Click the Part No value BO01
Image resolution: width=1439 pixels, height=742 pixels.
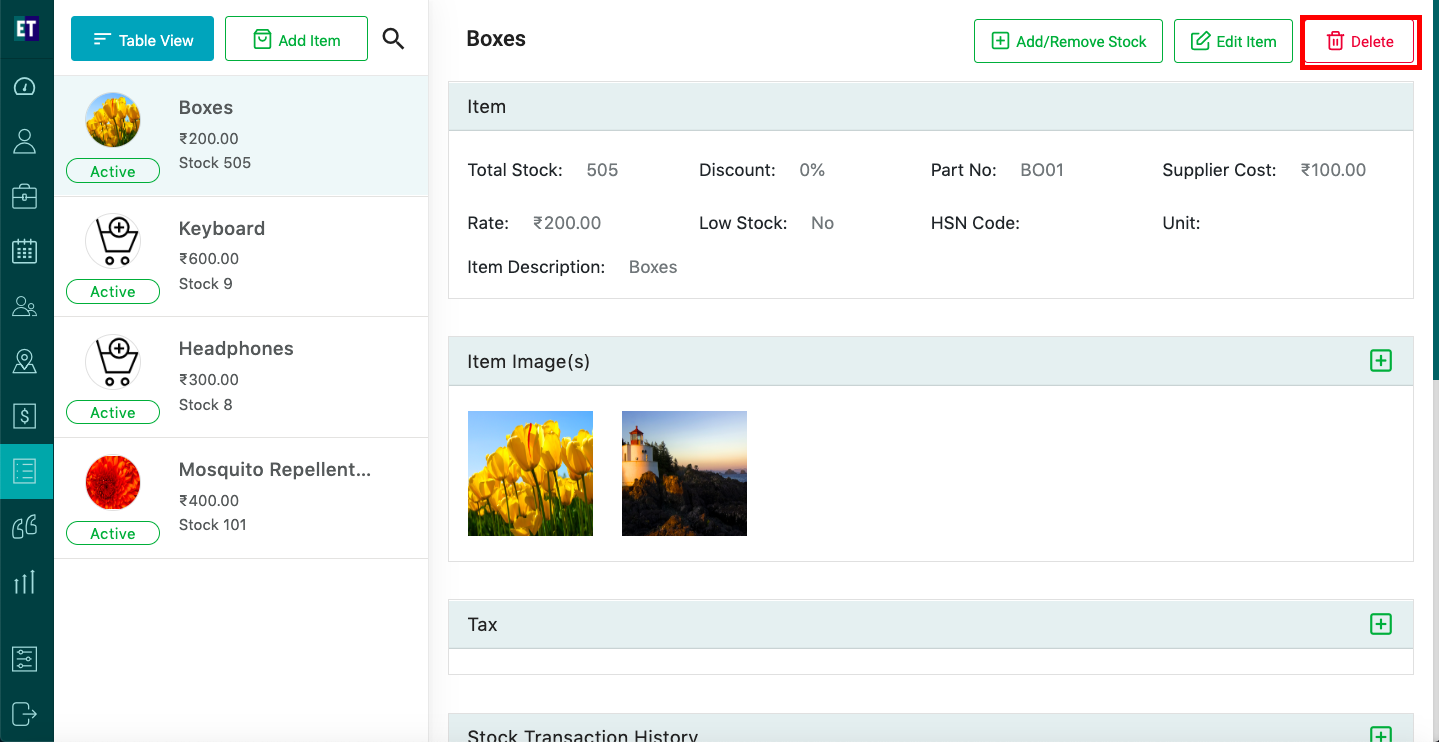click(1042, 170)
